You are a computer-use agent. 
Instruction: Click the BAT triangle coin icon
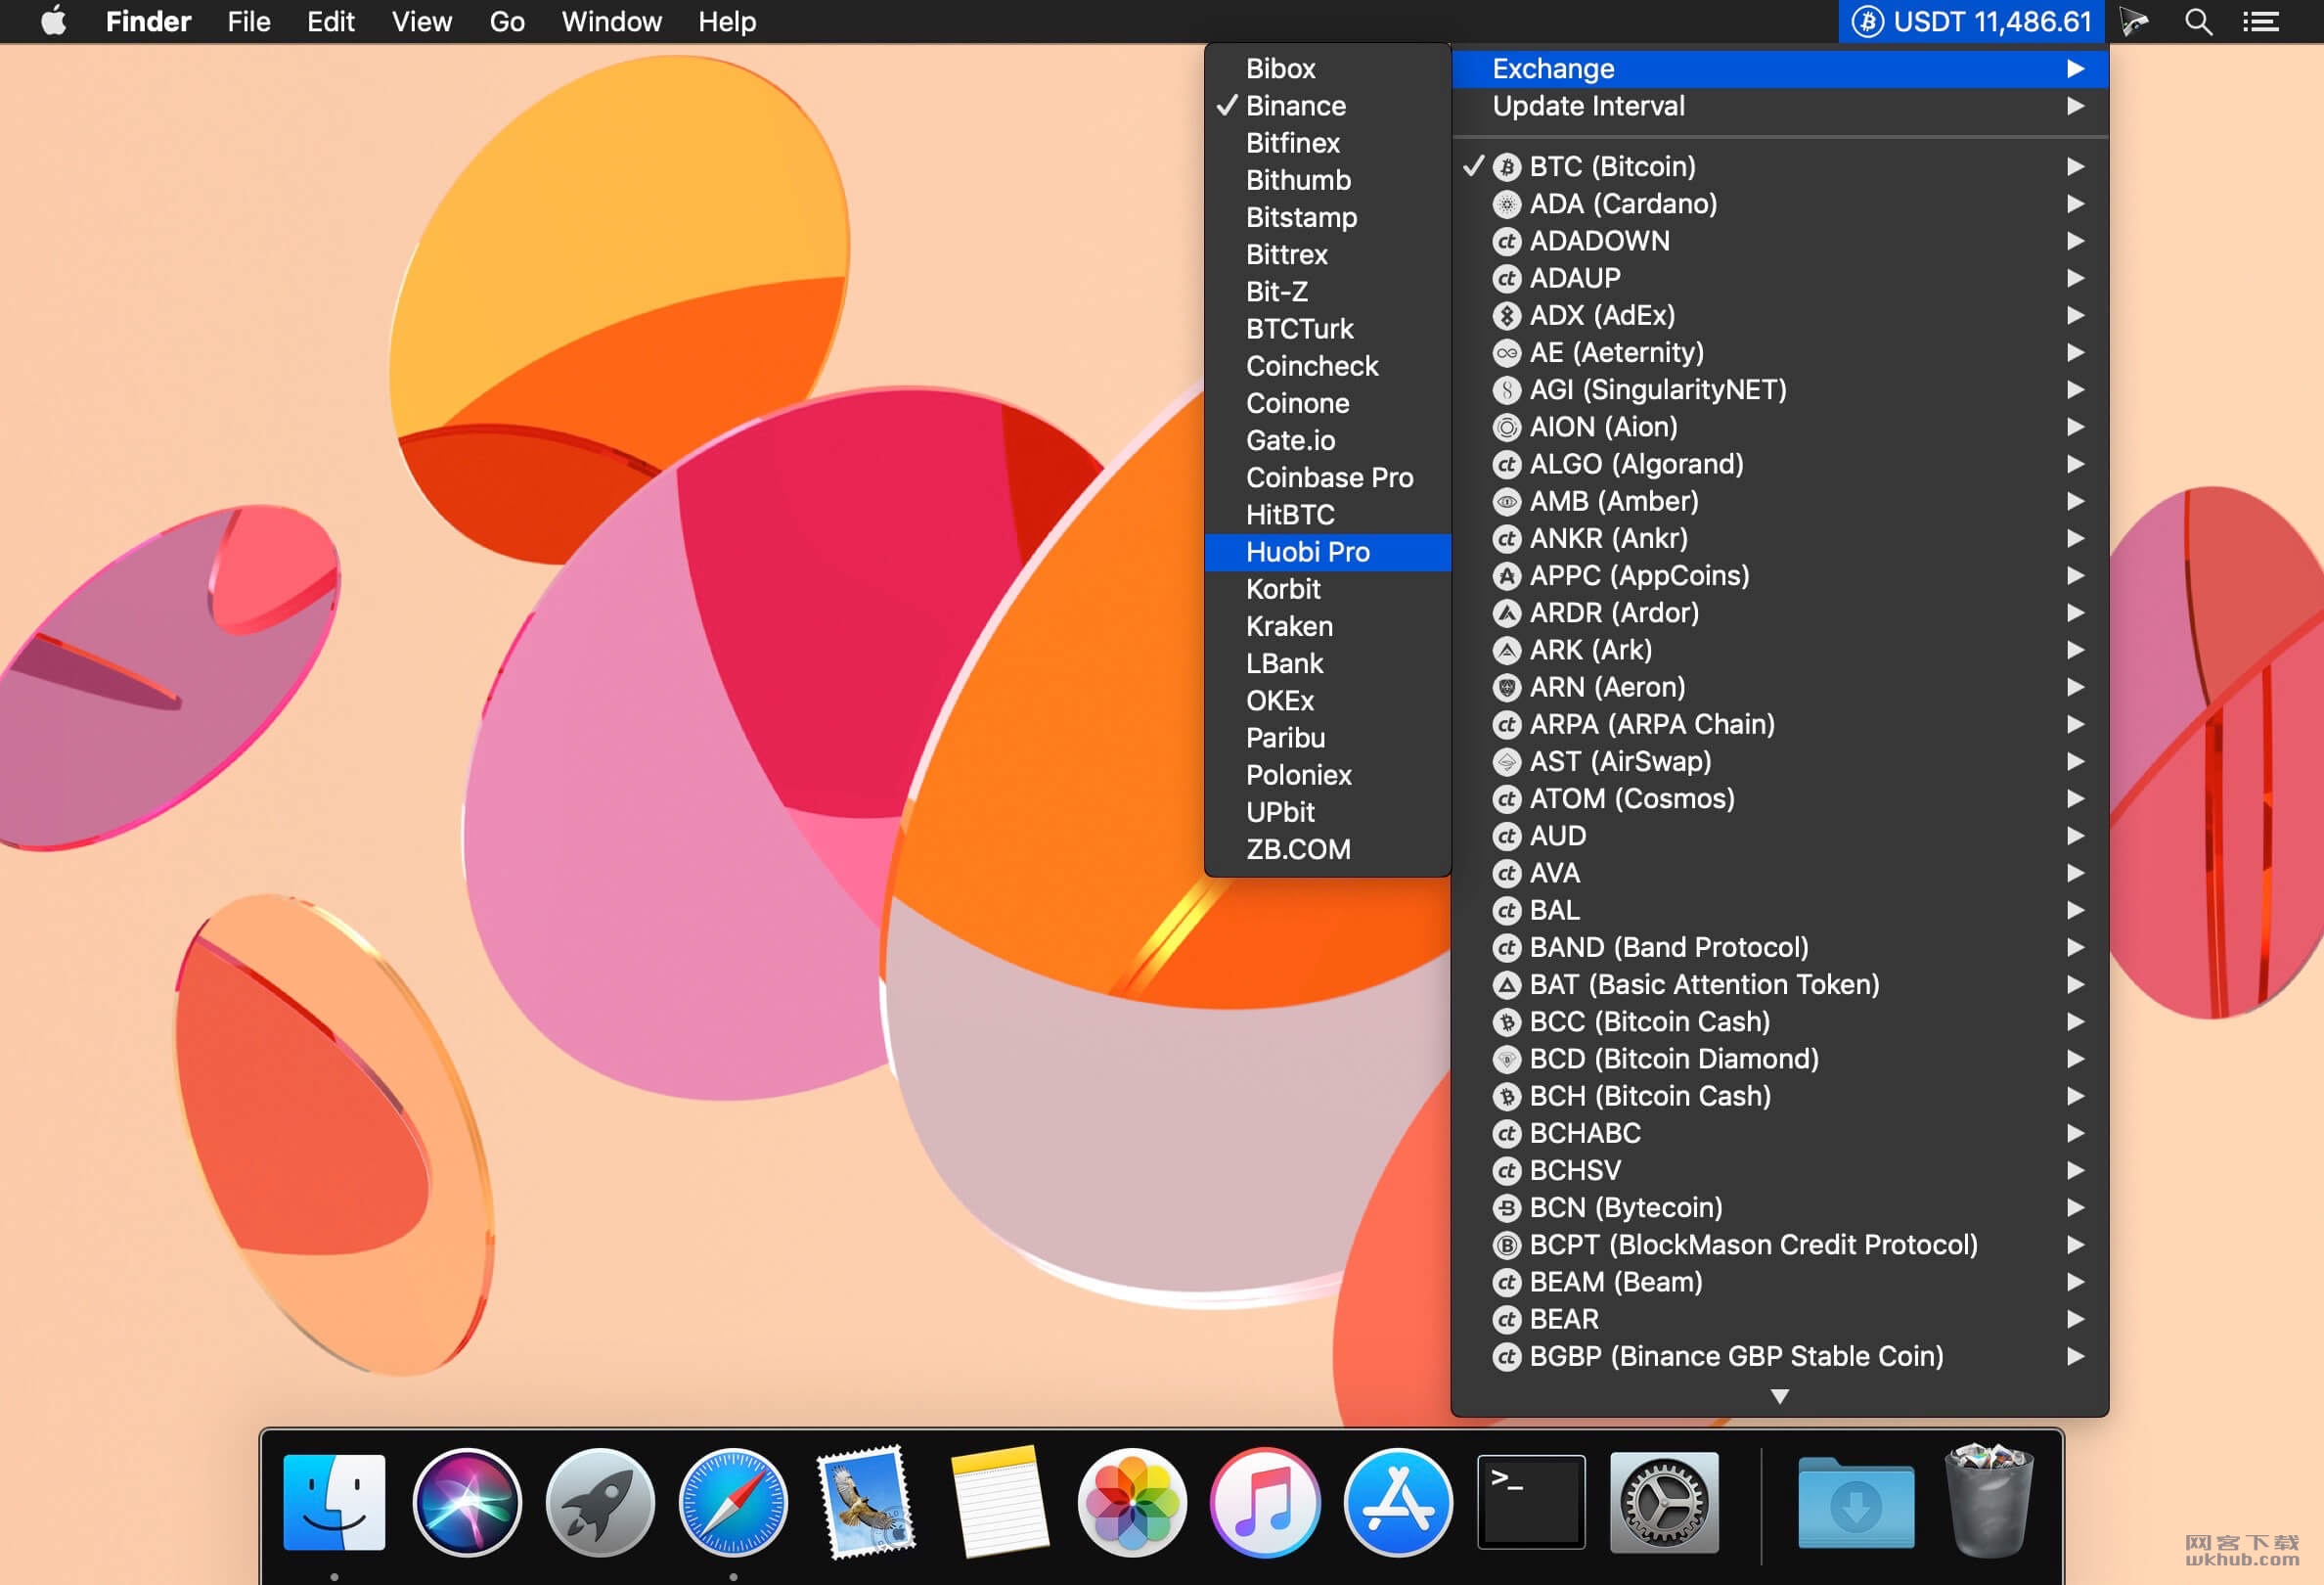point(1507,985)
